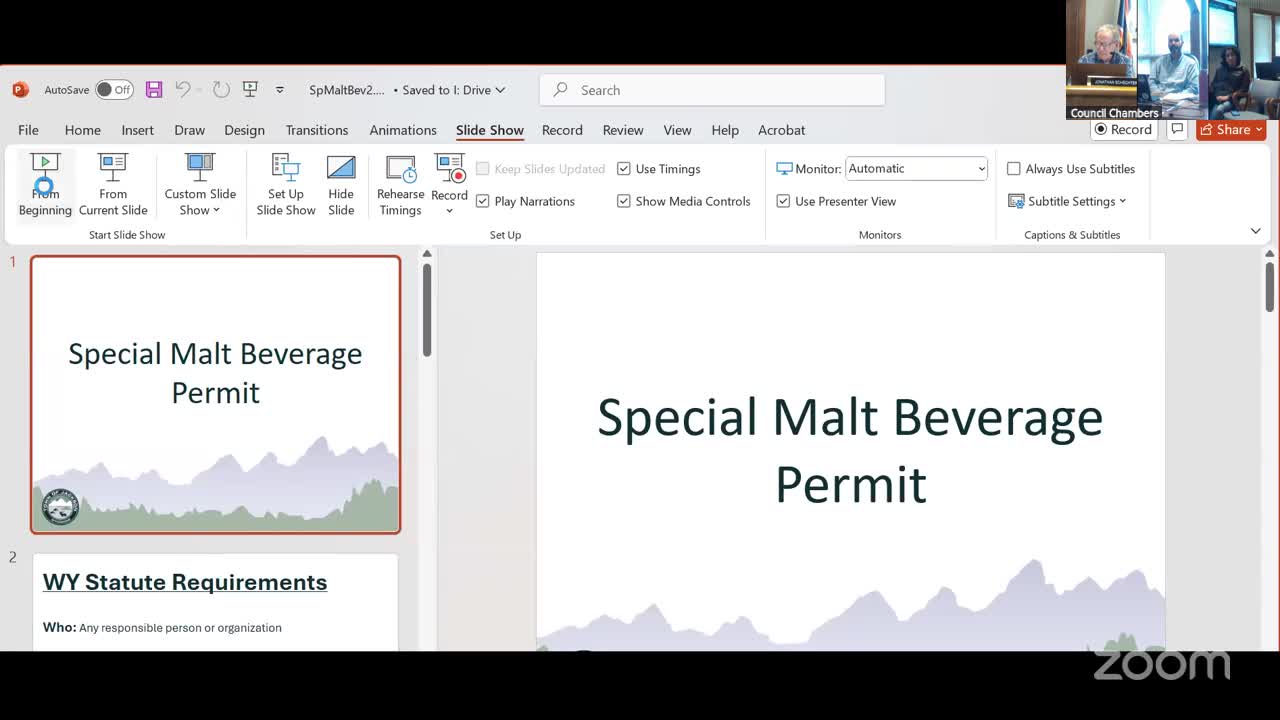Expand Custom Slide Show dropdown
The height and width of the screenshot is (720, 1280).
[200, 184]
